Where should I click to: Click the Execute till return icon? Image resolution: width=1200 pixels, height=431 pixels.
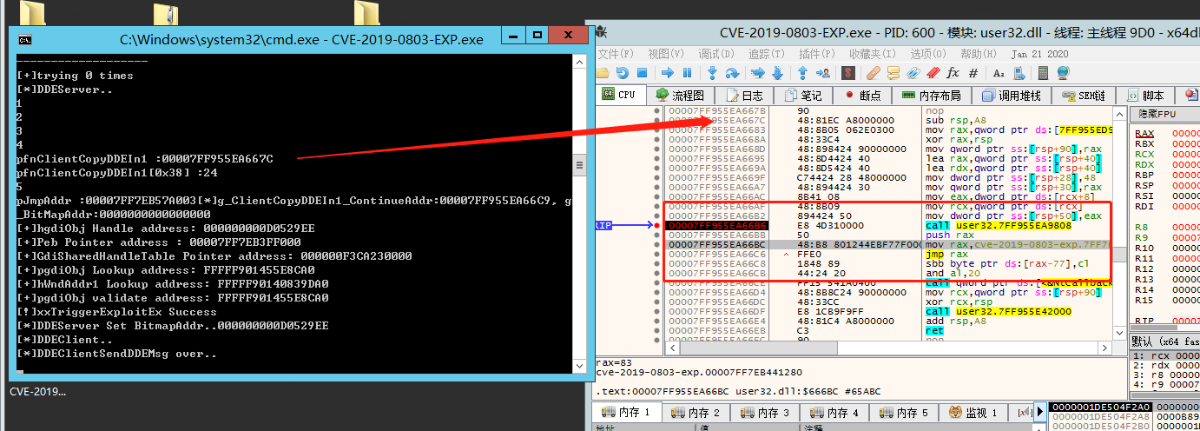point(802,72)
